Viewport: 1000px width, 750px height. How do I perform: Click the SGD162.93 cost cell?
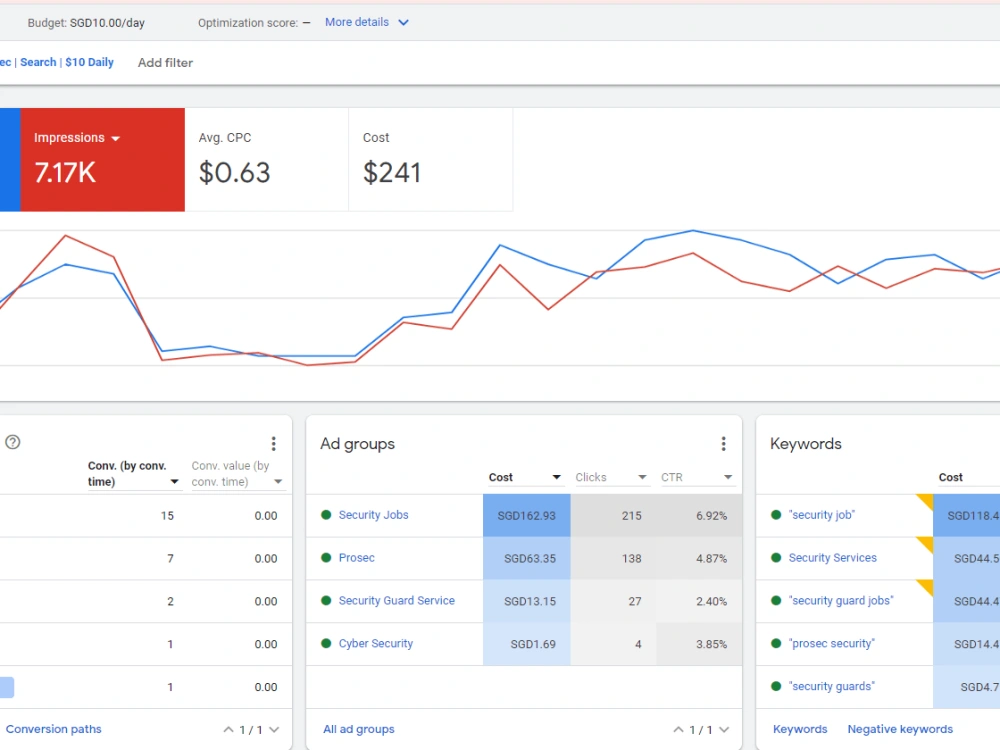click(527, 515)
